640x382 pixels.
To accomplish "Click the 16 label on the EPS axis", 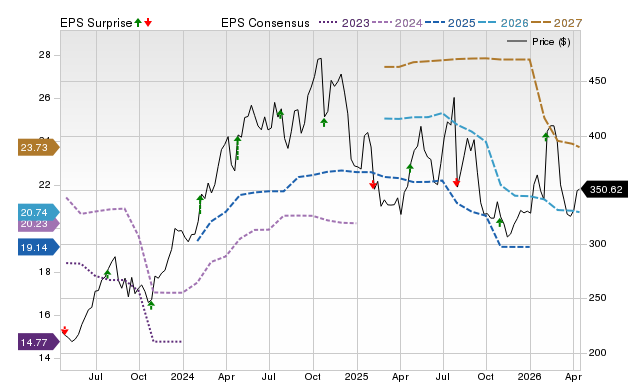I will coord(44,315).
